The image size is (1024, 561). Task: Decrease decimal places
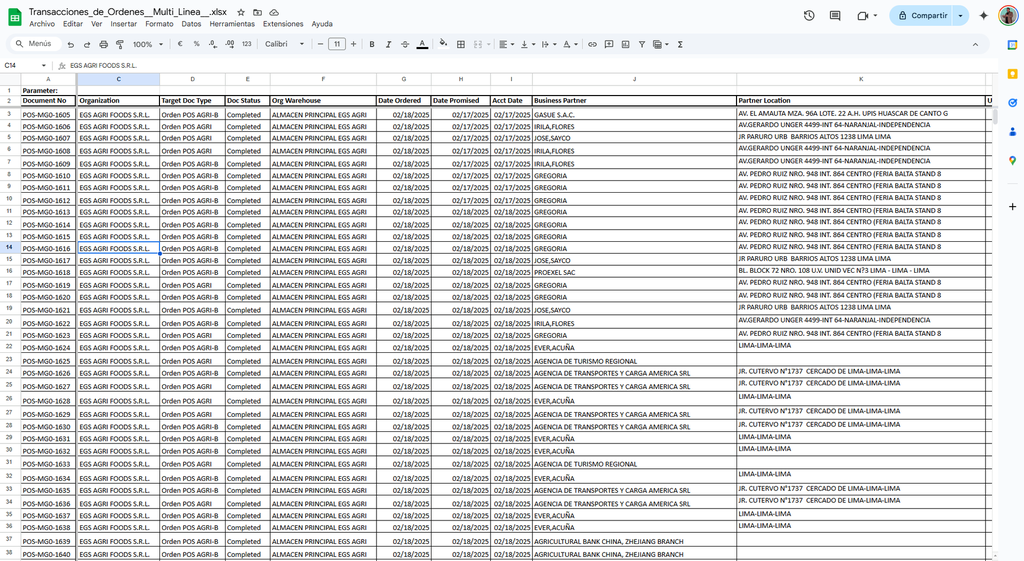[213, 44]
